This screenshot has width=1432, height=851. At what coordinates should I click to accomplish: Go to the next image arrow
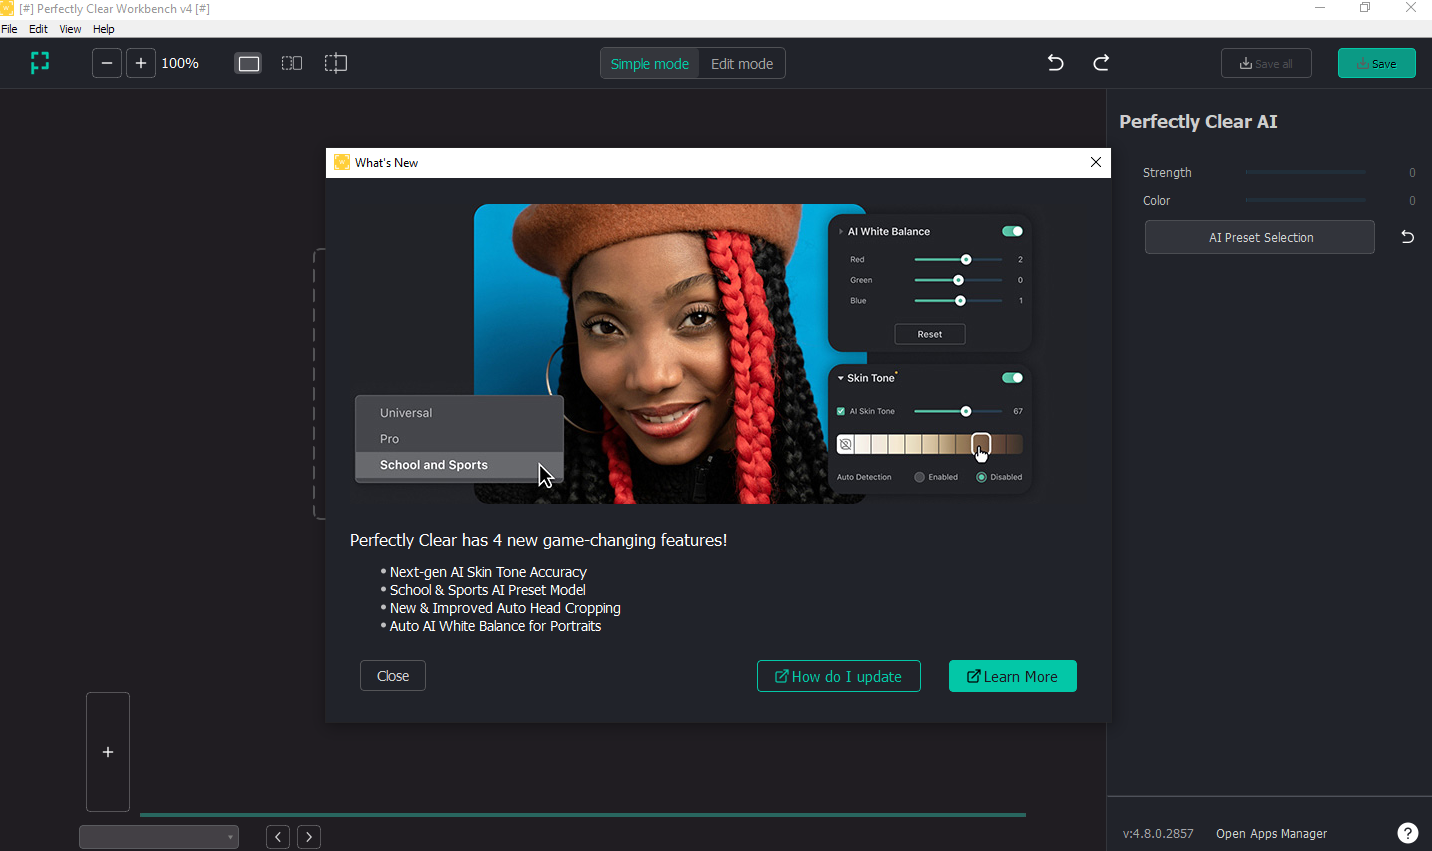(309, 837)
